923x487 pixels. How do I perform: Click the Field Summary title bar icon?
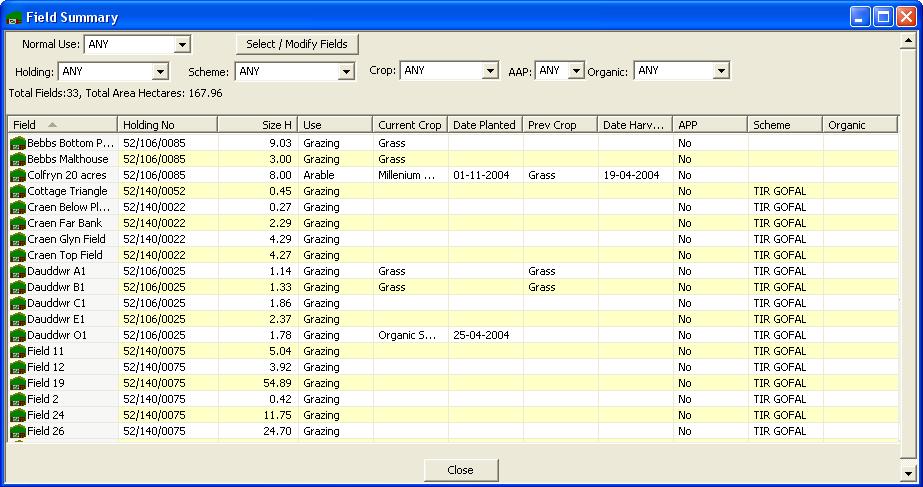14,18
